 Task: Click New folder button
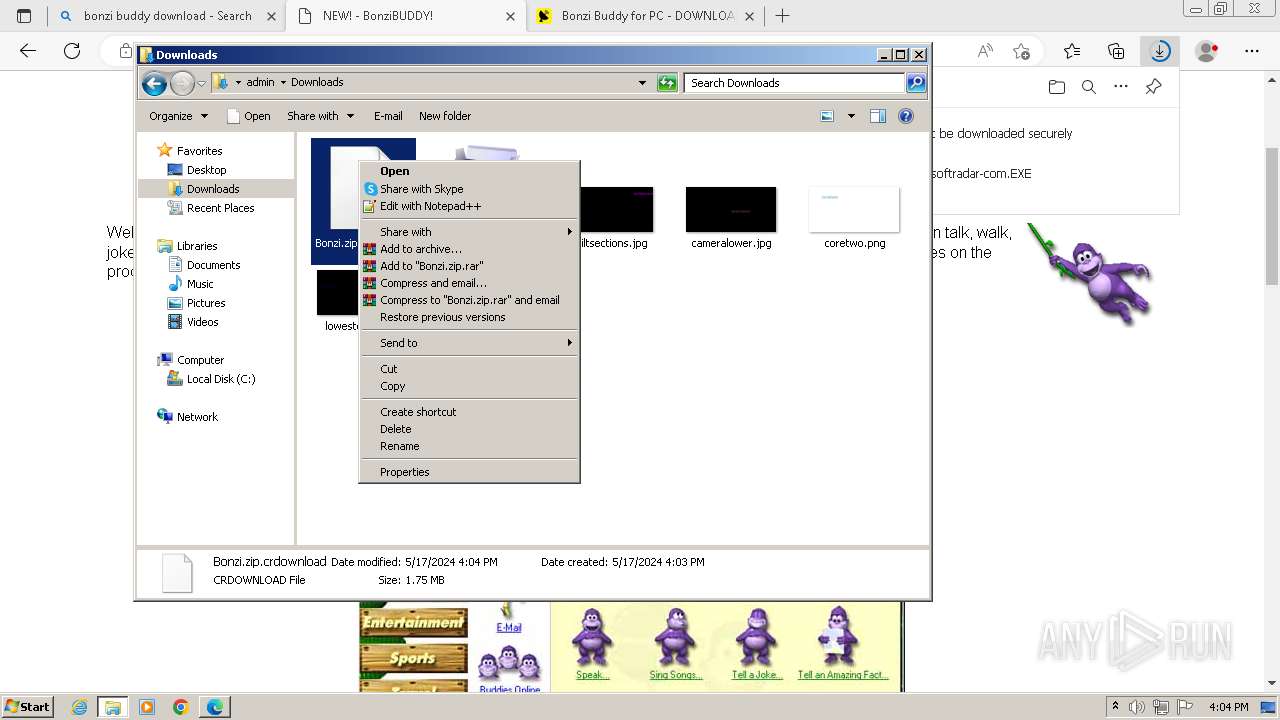(445, 116)
